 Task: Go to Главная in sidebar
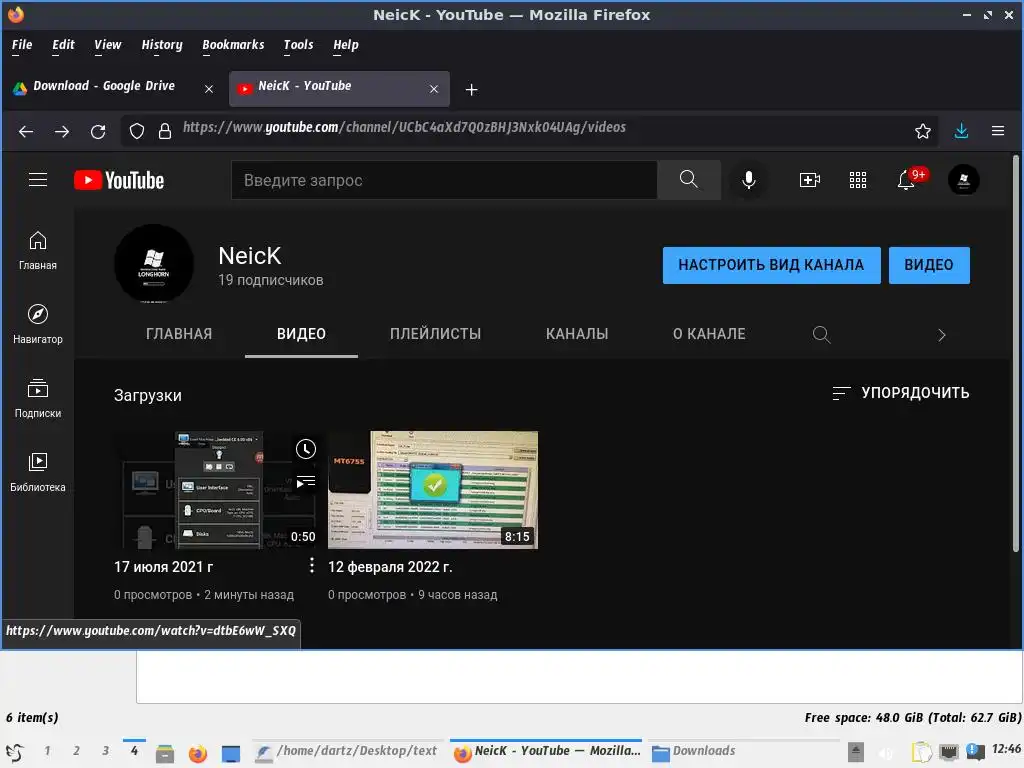tap(38, 251)
